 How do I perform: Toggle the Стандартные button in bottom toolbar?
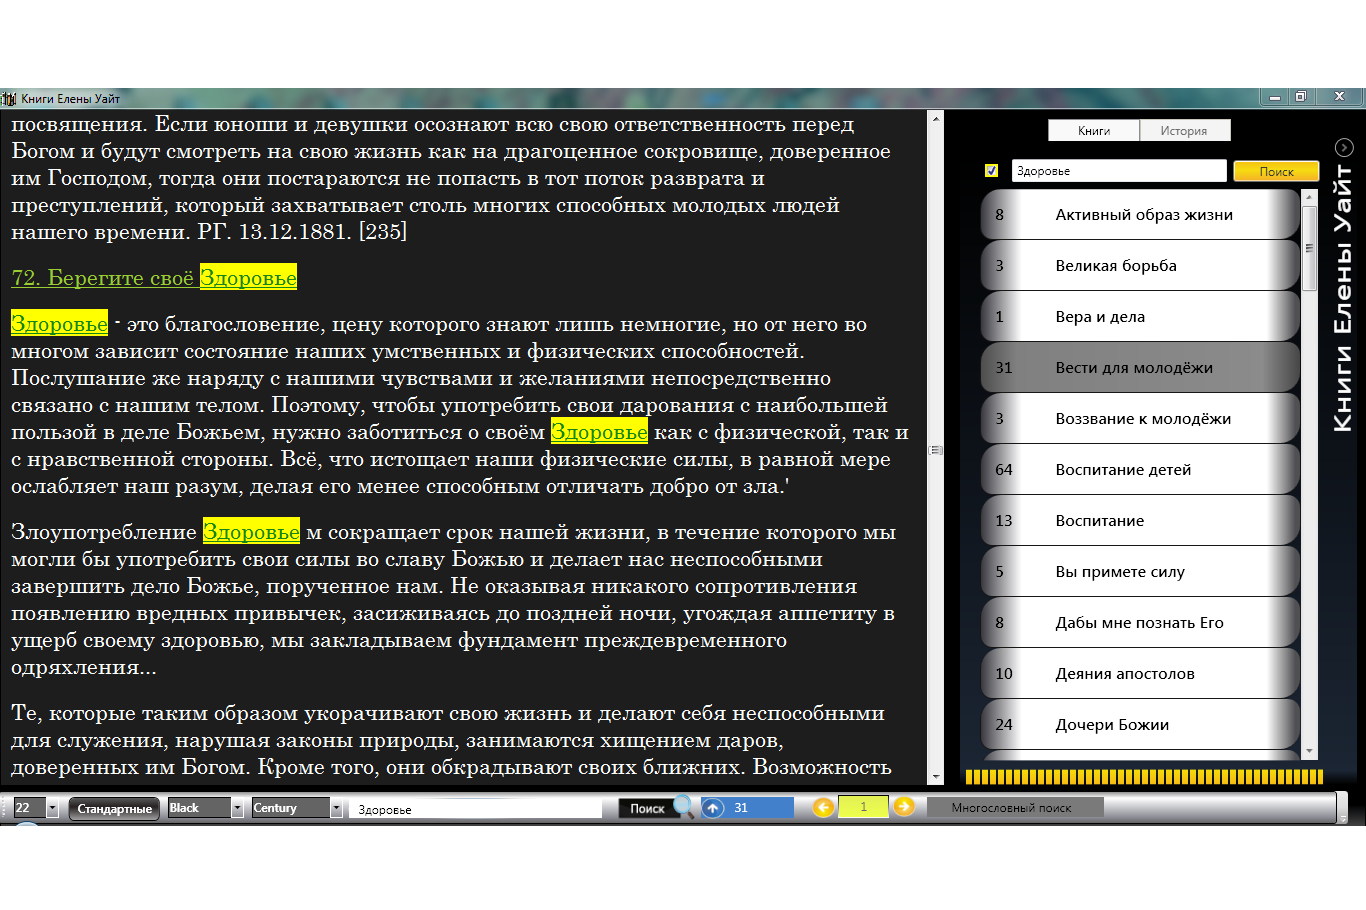coord(114,808)
